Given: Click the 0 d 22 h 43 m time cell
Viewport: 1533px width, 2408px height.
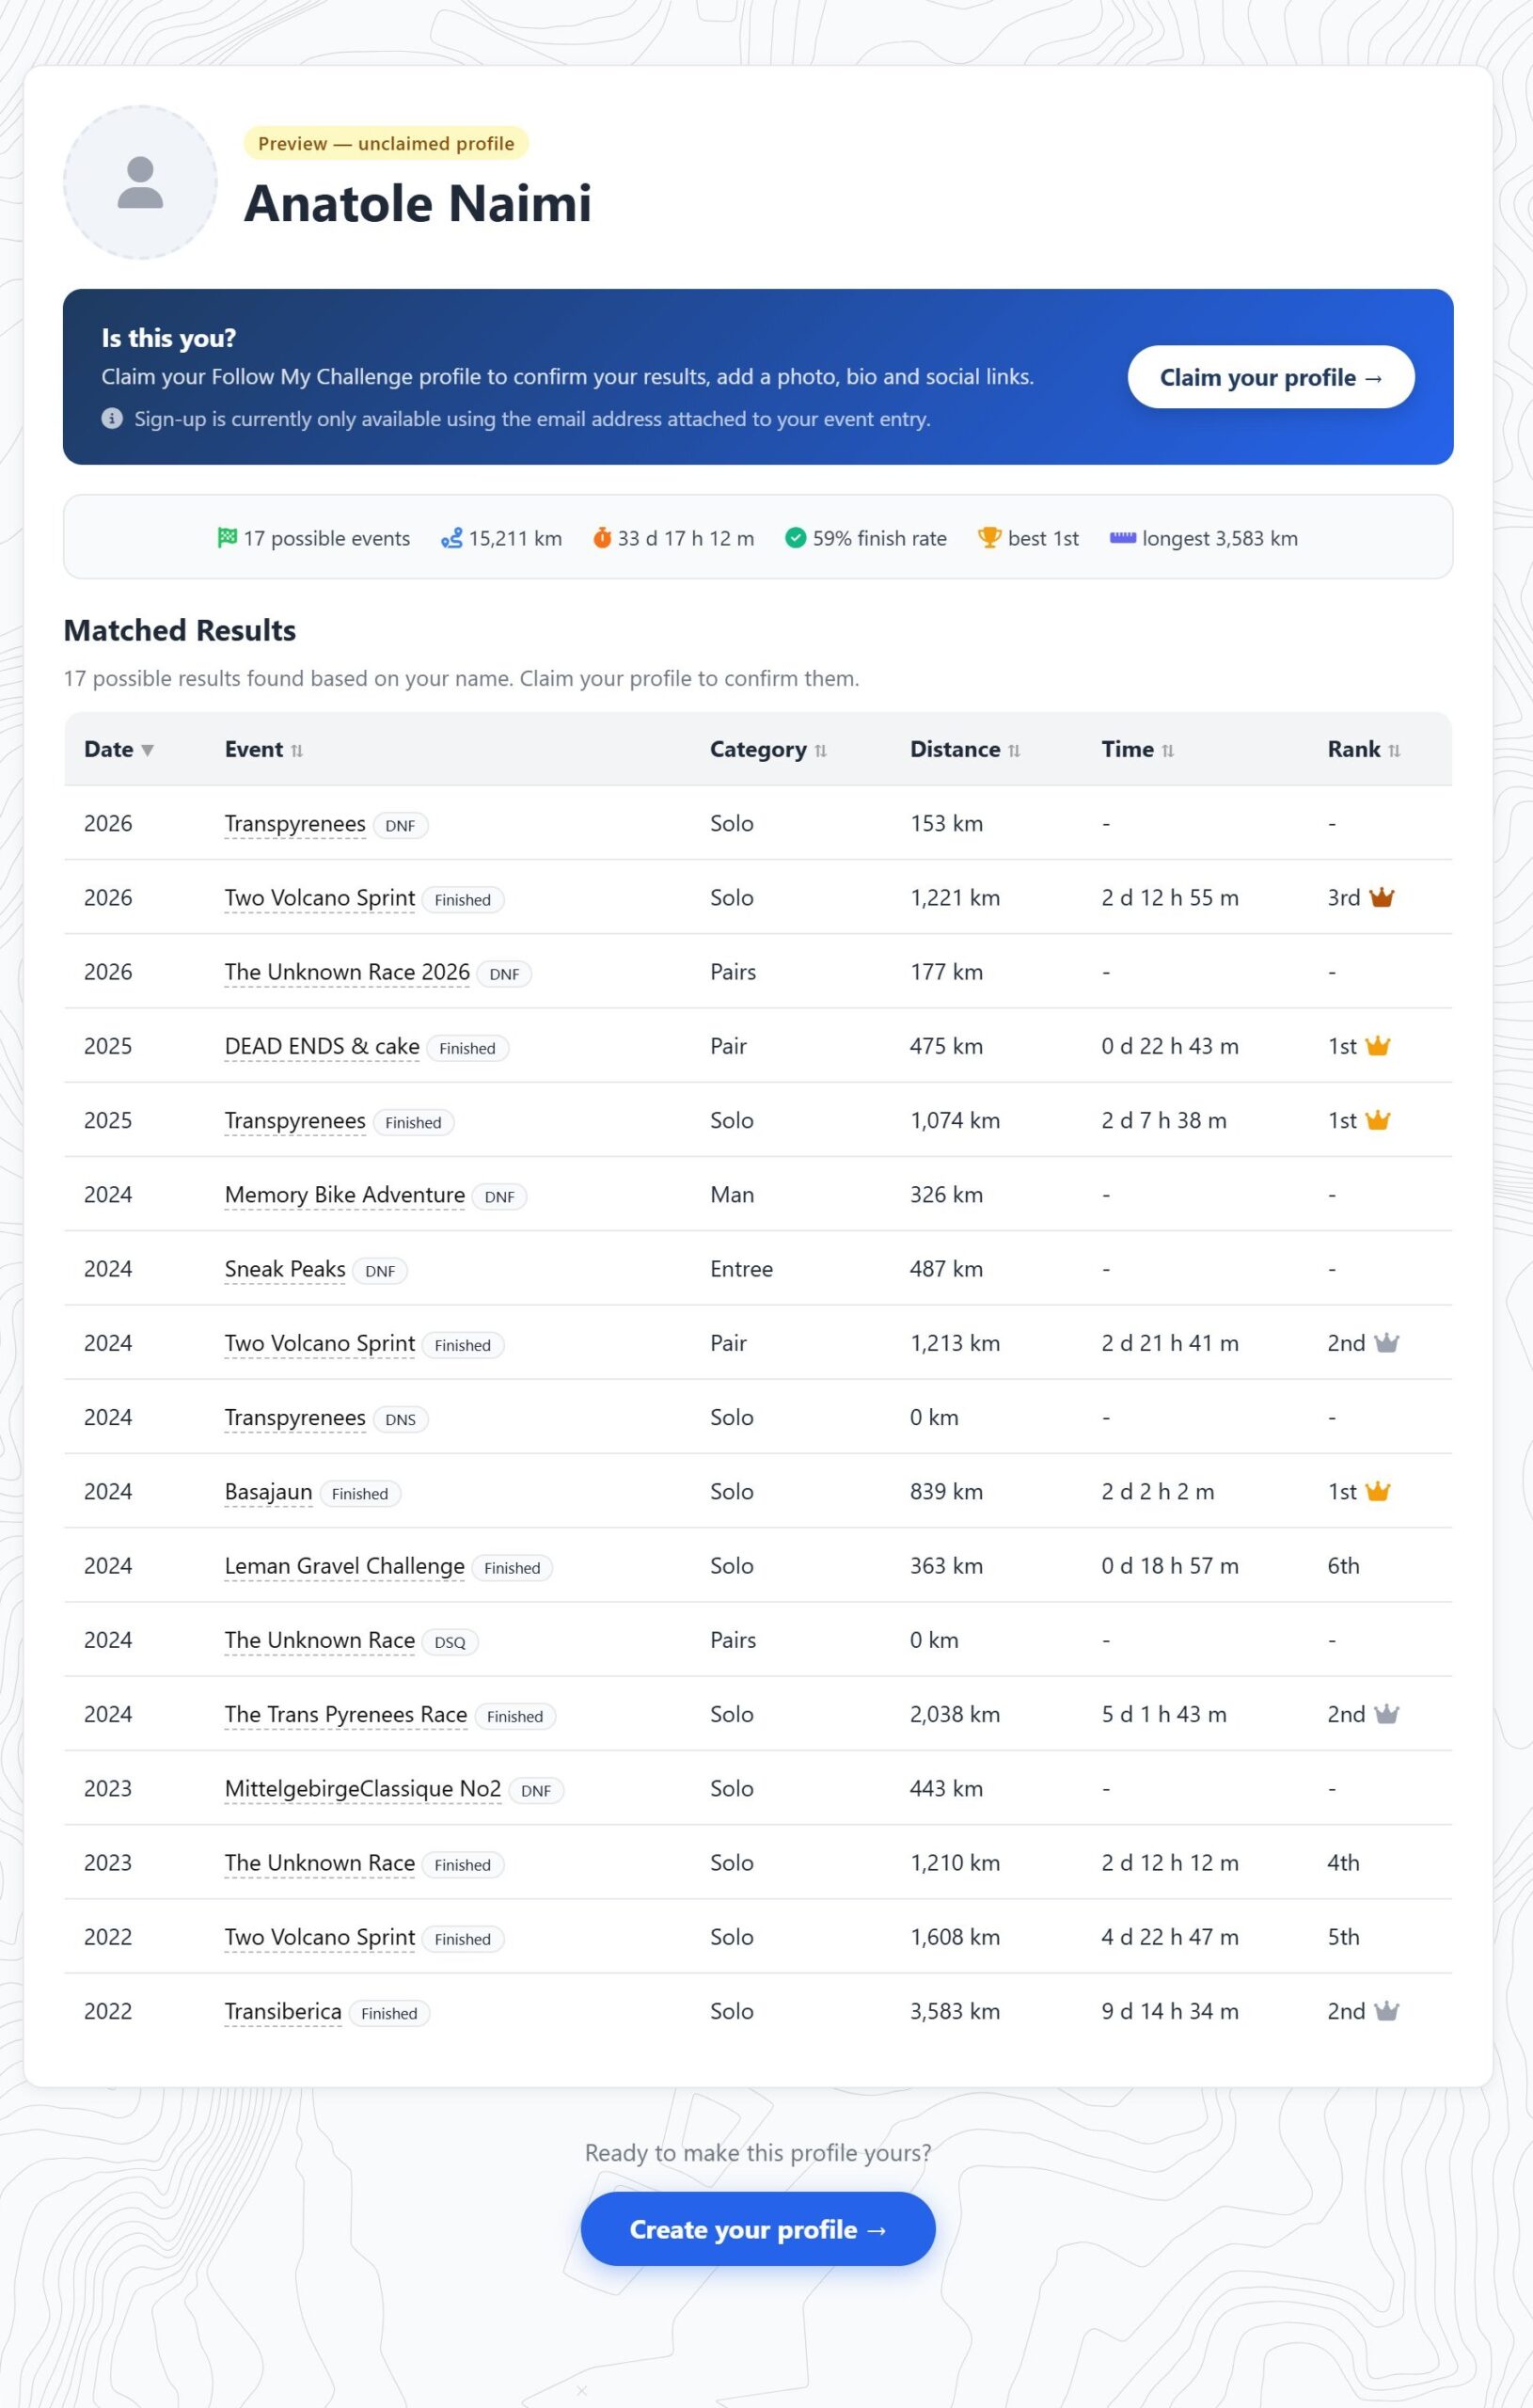Looking at the screenshot, I should click(1169, 1046).
